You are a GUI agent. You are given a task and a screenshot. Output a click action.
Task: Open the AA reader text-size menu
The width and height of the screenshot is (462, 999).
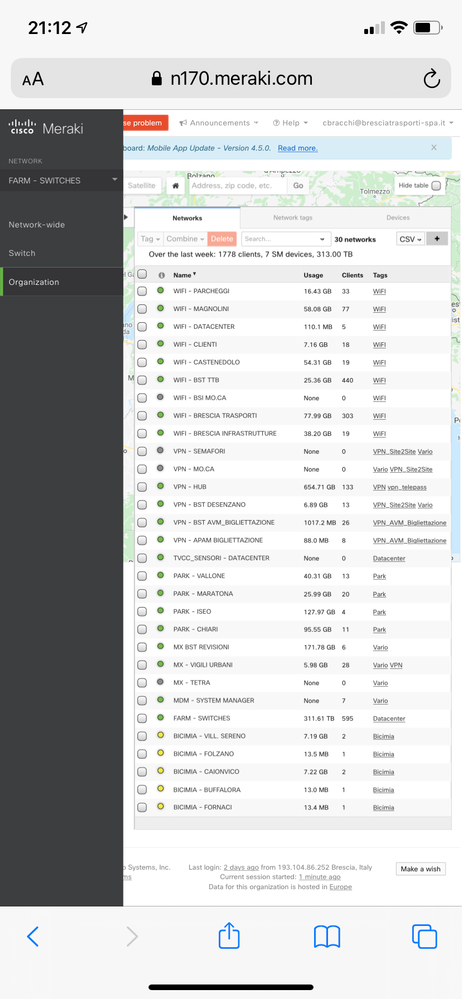click(33, 79)
